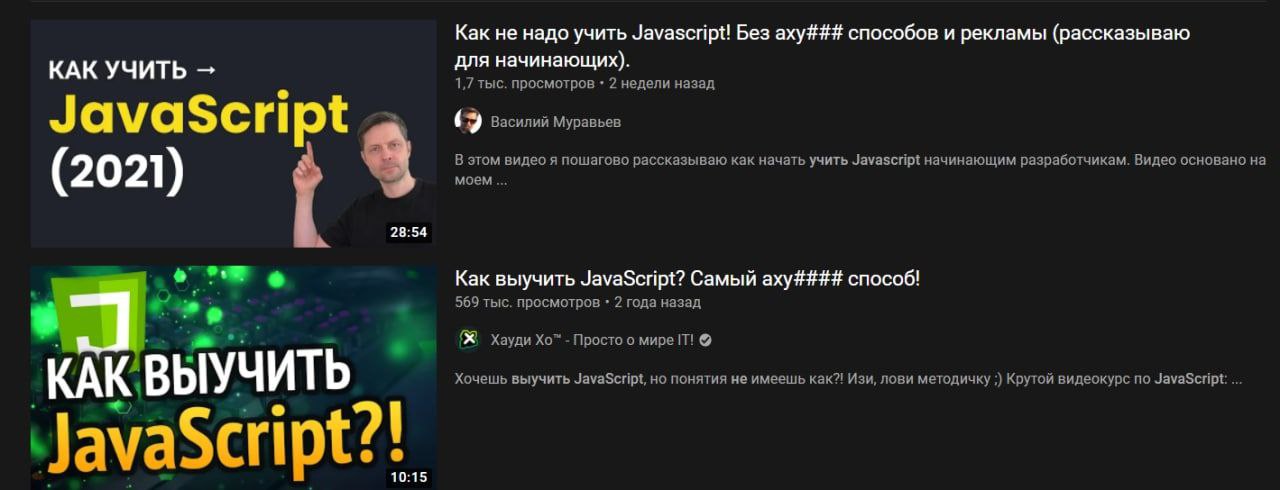Click the 10:15 duration badge

pos(408,477)
